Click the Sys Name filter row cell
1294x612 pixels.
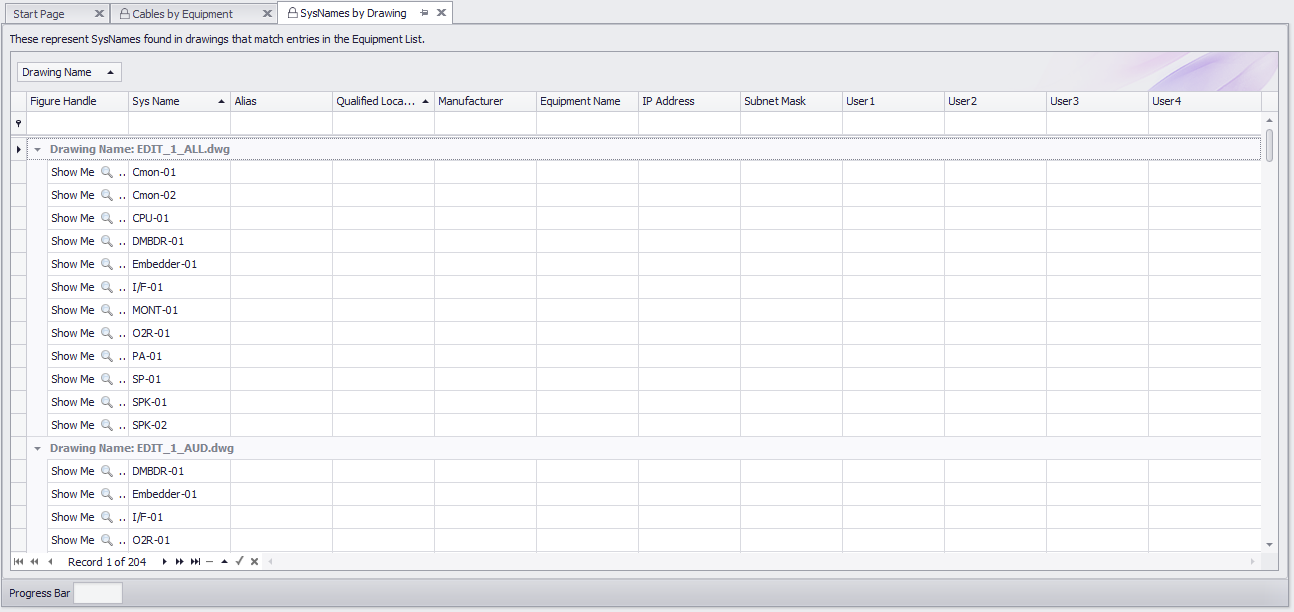(x=179, y=123)
